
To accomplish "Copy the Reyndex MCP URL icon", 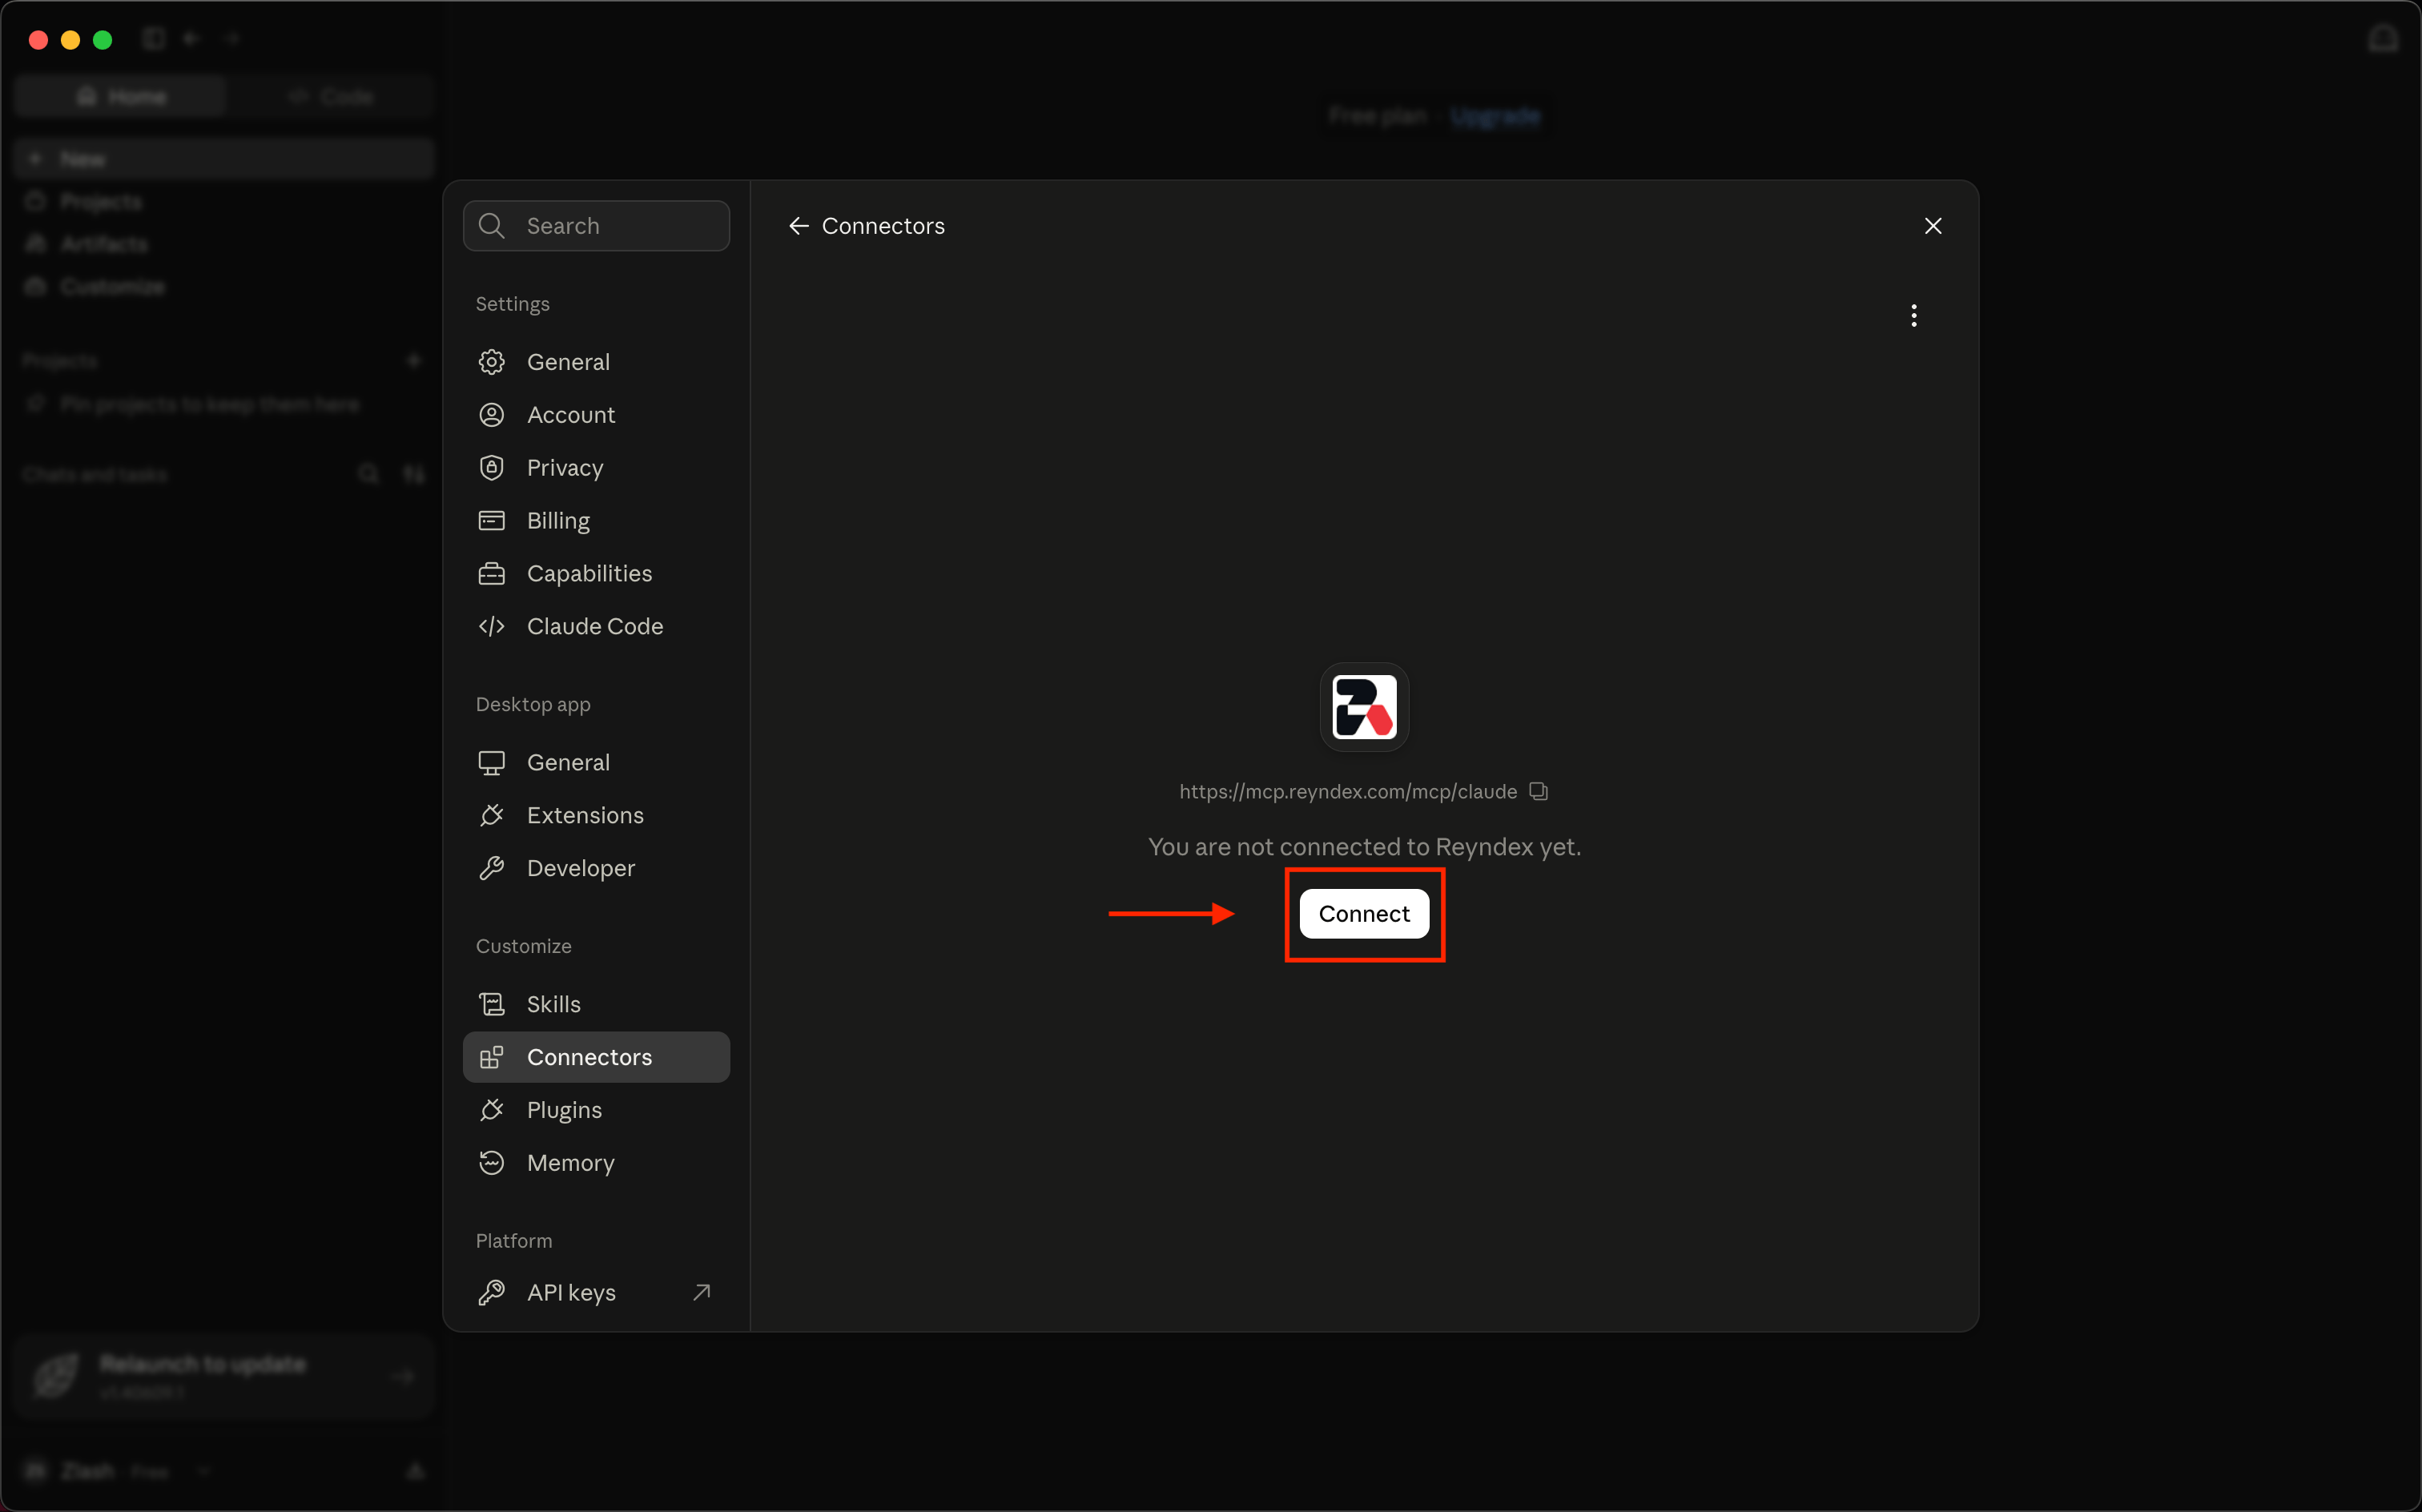I will point(1538,791).
